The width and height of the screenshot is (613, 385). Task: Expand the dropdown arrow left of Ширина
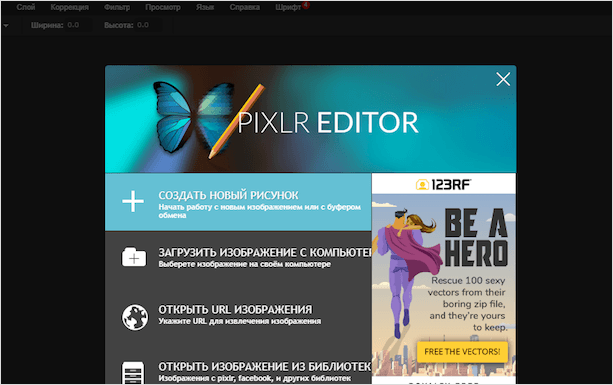(6, 26)
